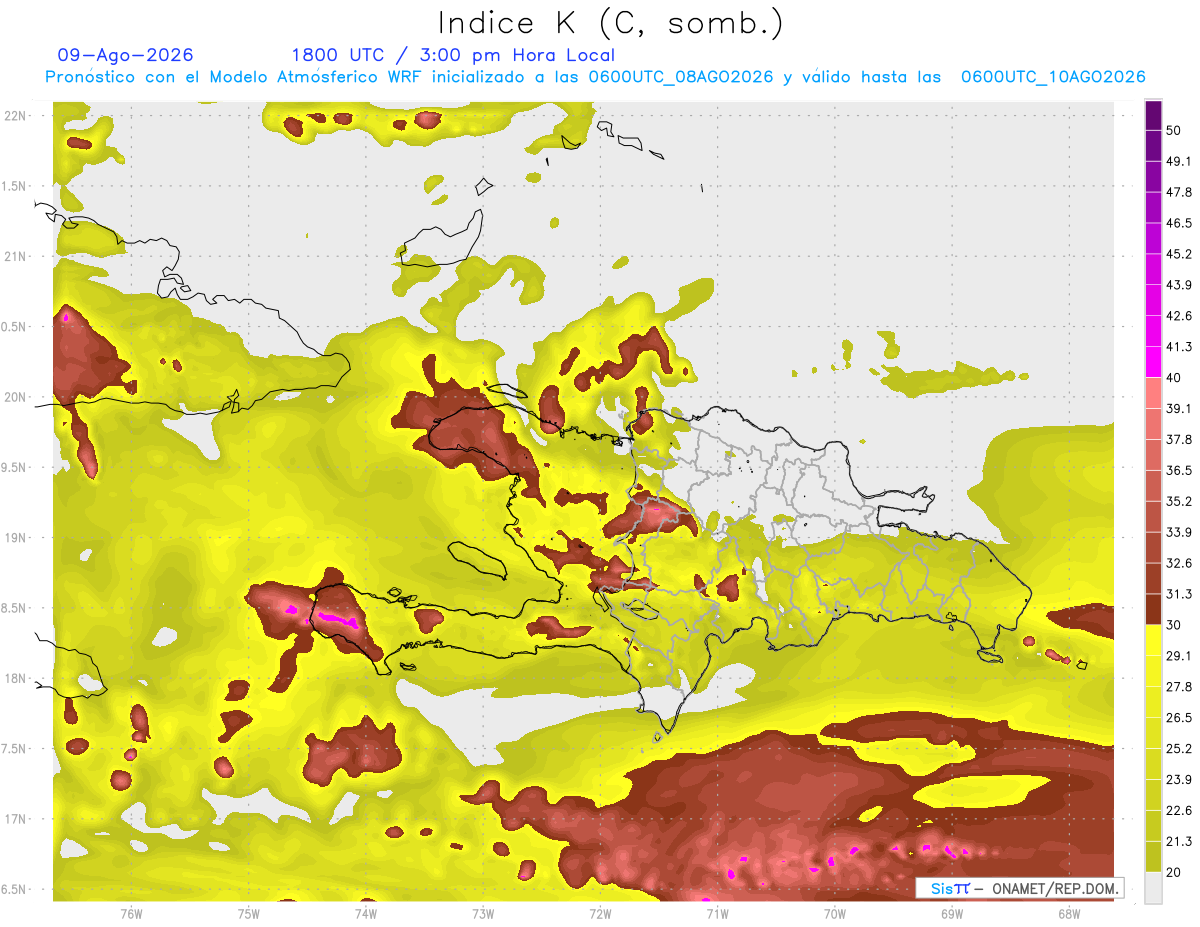The width and height of the screenshot is (1200, 927).
Task: Click the "43.9" color scale label
Action: [x=1179, y=286]
